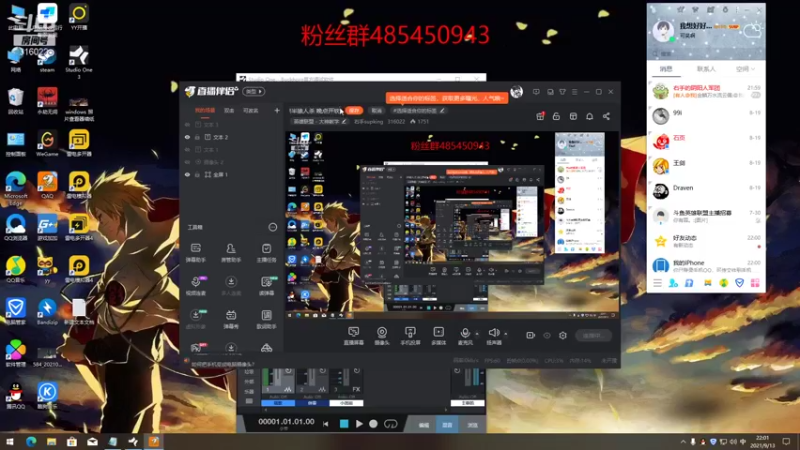Click the 取消 cancel button
This screenshot has height=450, width=800.
pos(377,110)
